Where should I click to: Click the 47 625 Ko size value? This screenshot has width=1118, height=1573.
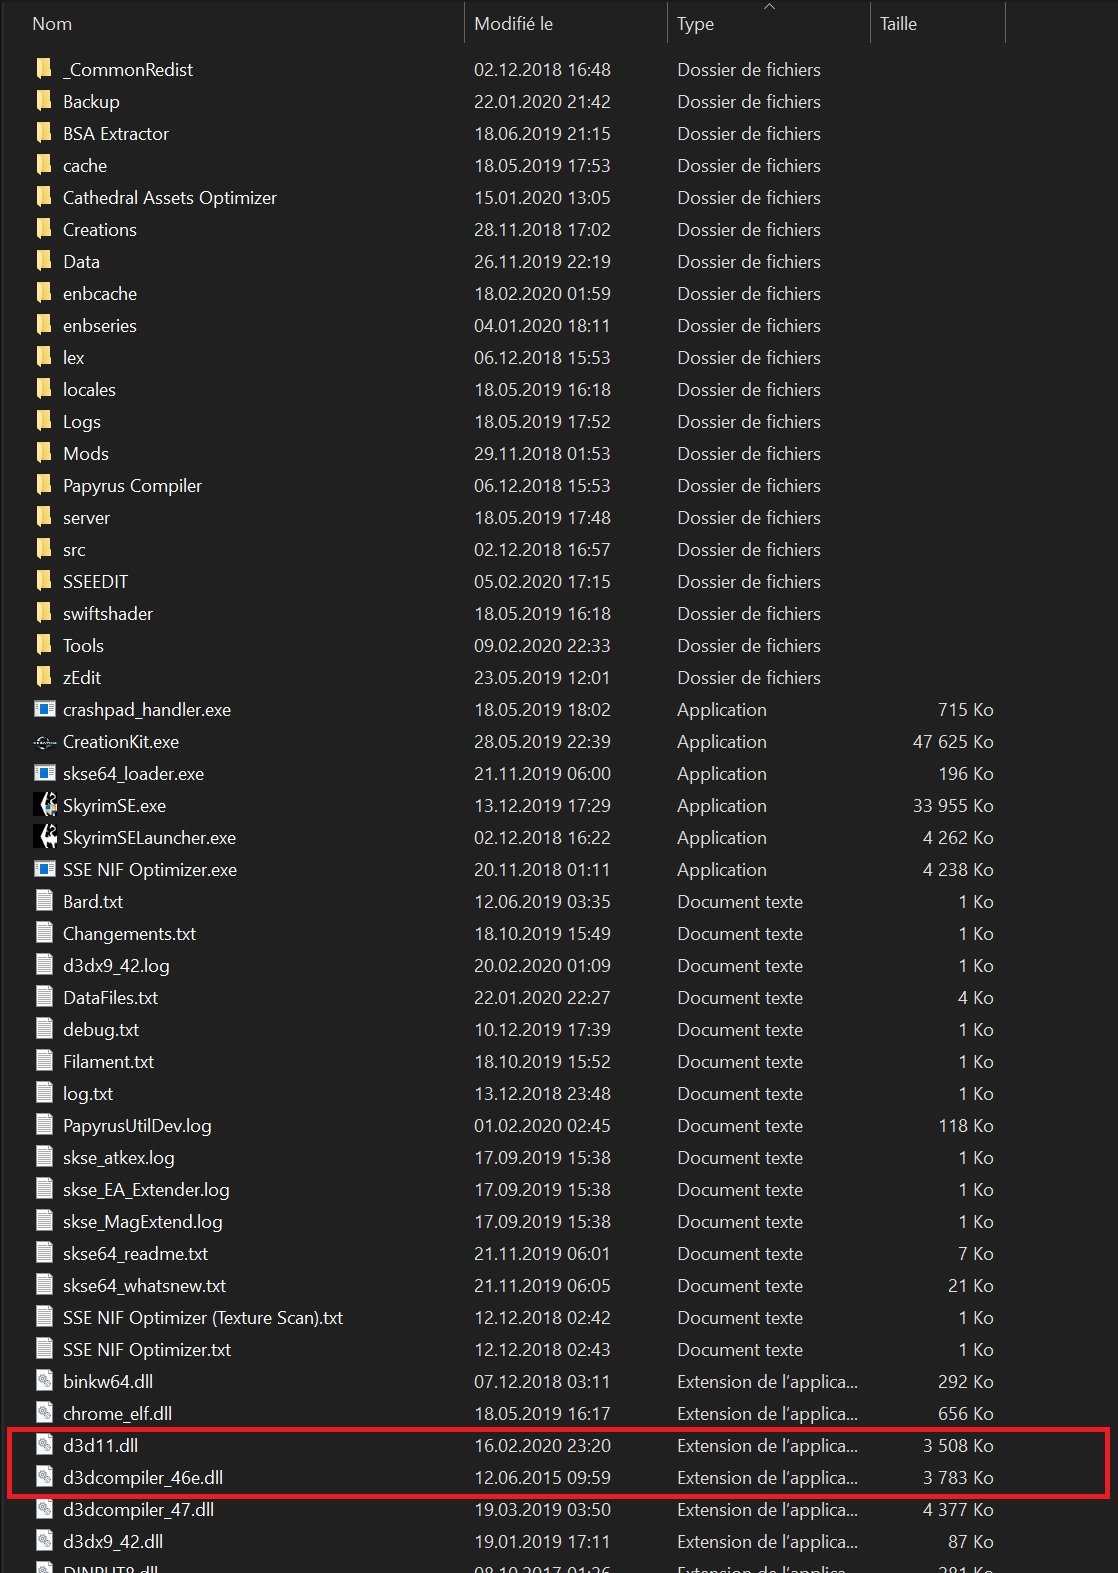pyautogui.click(x=953, y=741)
